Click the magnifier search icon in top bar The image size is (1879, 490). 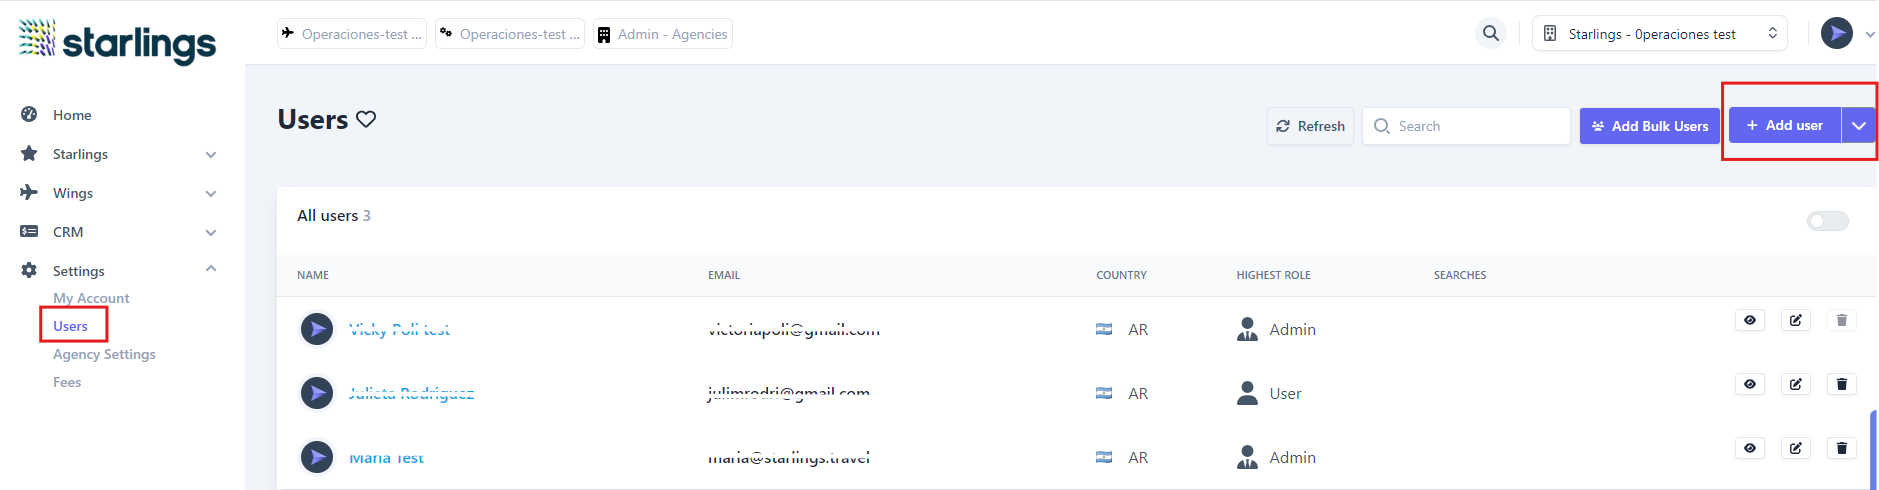click(1490, 33)
